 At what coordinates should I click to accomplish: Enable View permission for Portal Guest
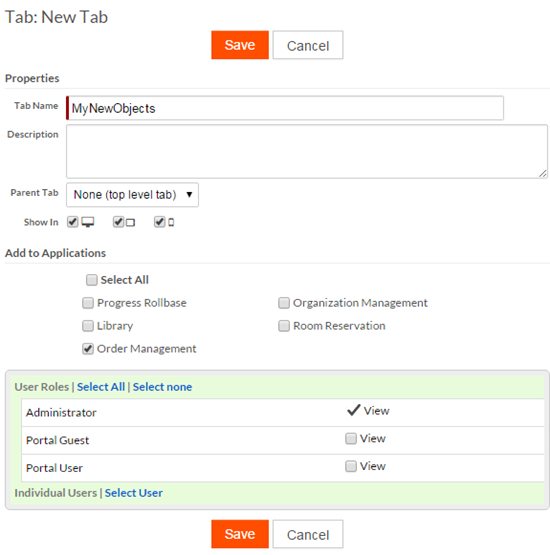pyautogui.click(x=350, y=439)
